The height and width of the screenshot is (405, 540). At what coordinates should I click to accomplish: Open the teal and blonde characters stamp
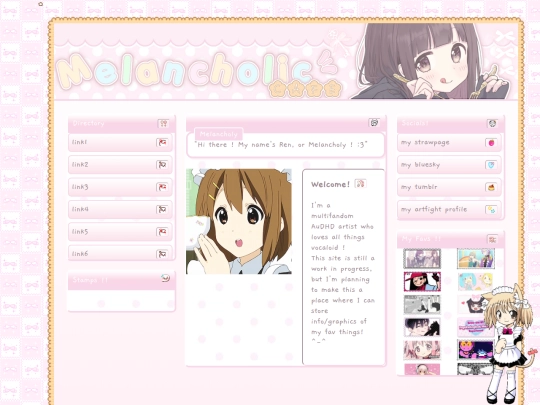pos(476,282)
